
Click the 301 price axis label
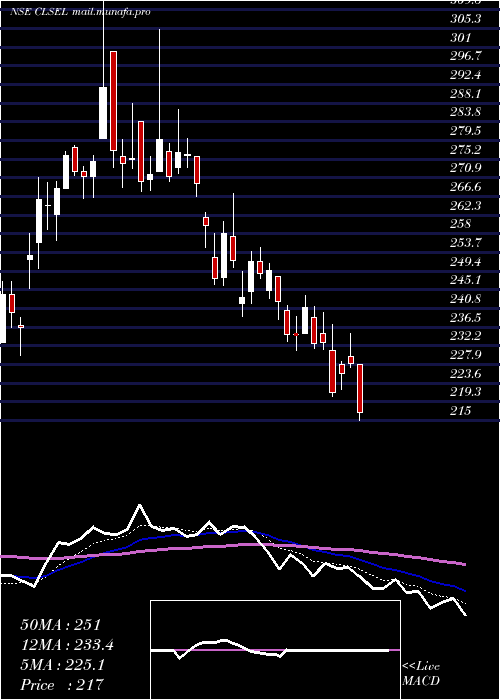tap(461, 38)
